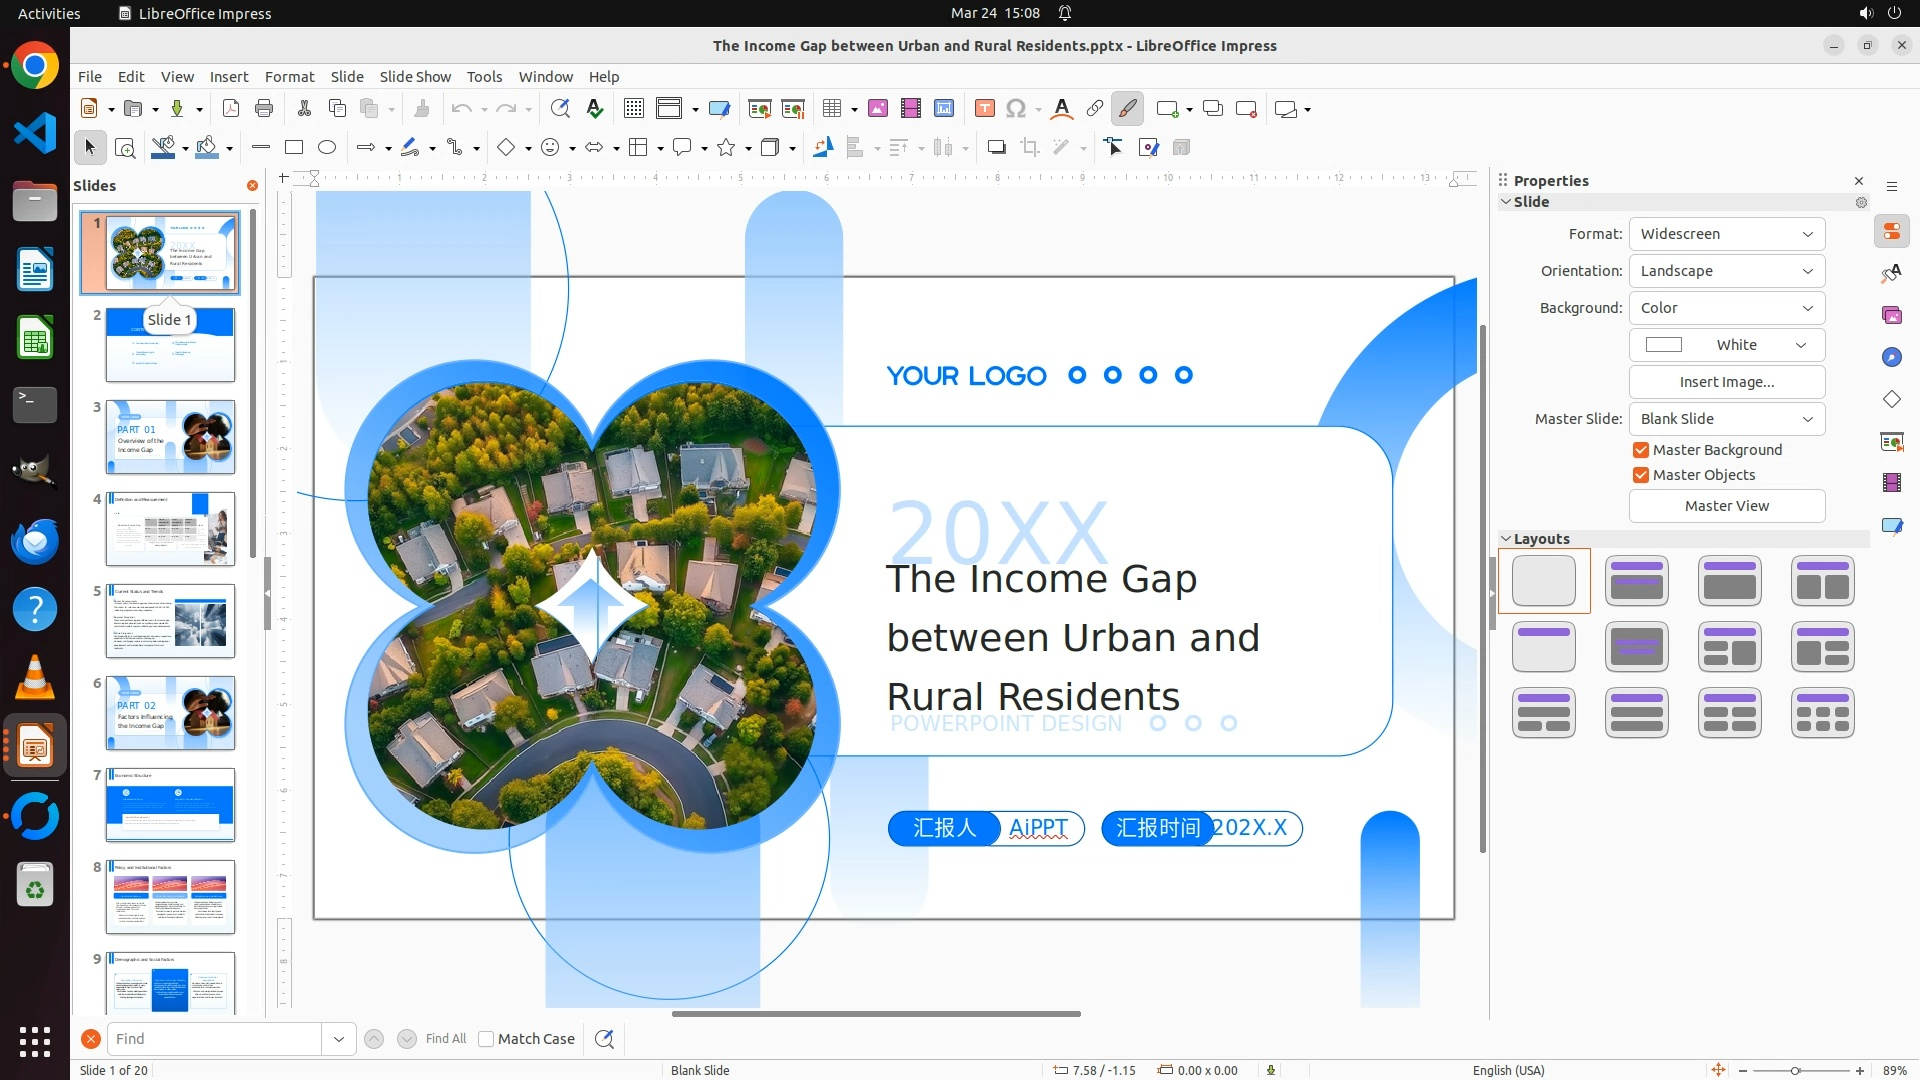
Task: Click the Master View button
Action: (1727, 506)
